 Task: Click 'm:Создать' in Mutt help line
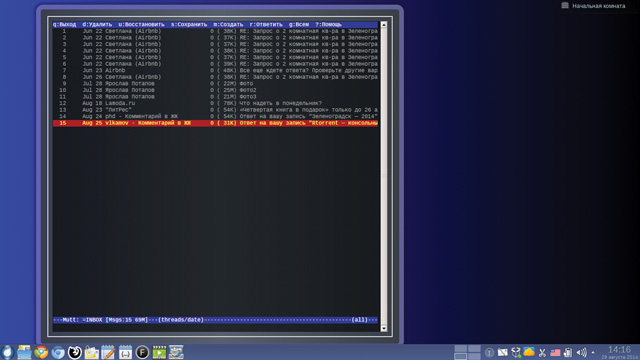(228, 24)
